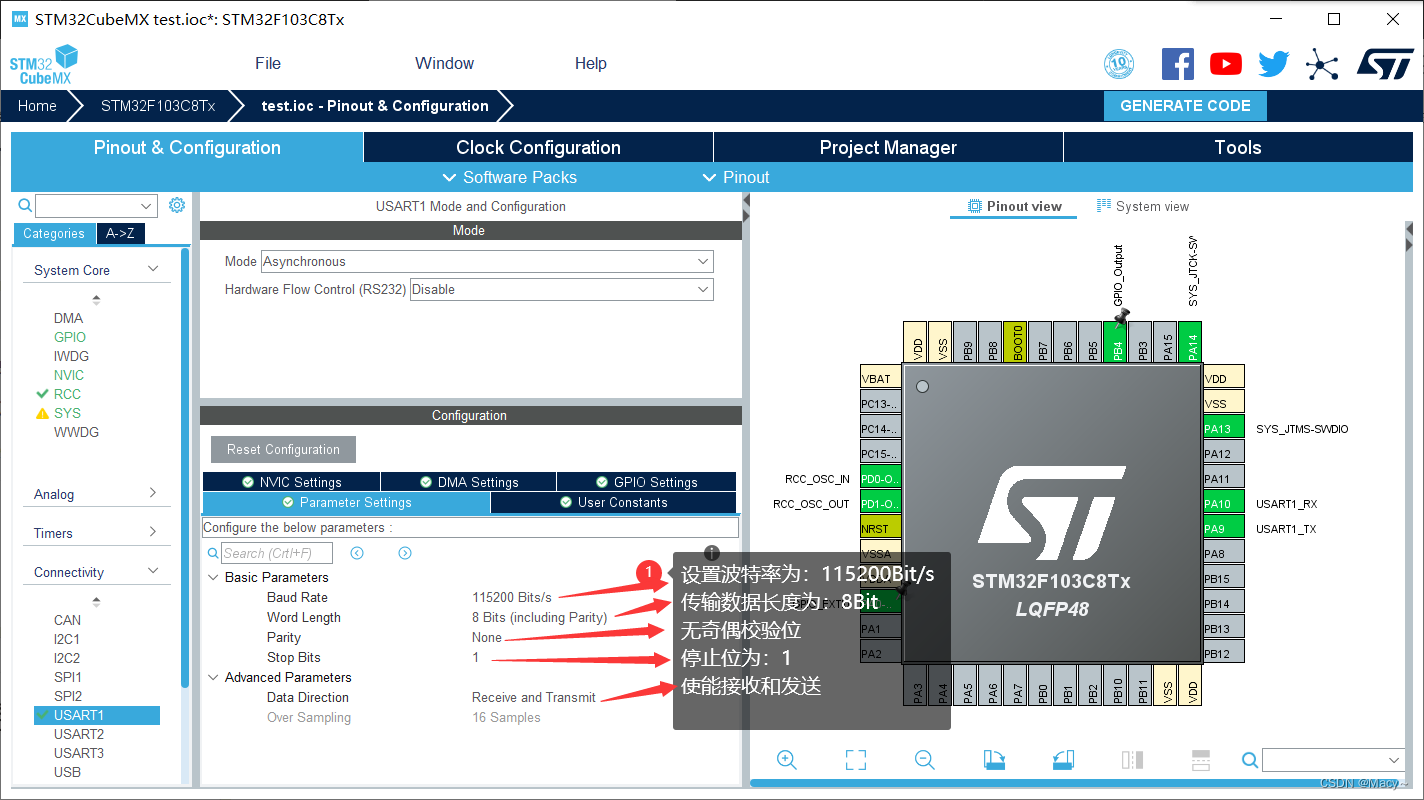Open the settings gear in the category panel
Viewport: 1424px width, 800px height.
pos(177,205)
